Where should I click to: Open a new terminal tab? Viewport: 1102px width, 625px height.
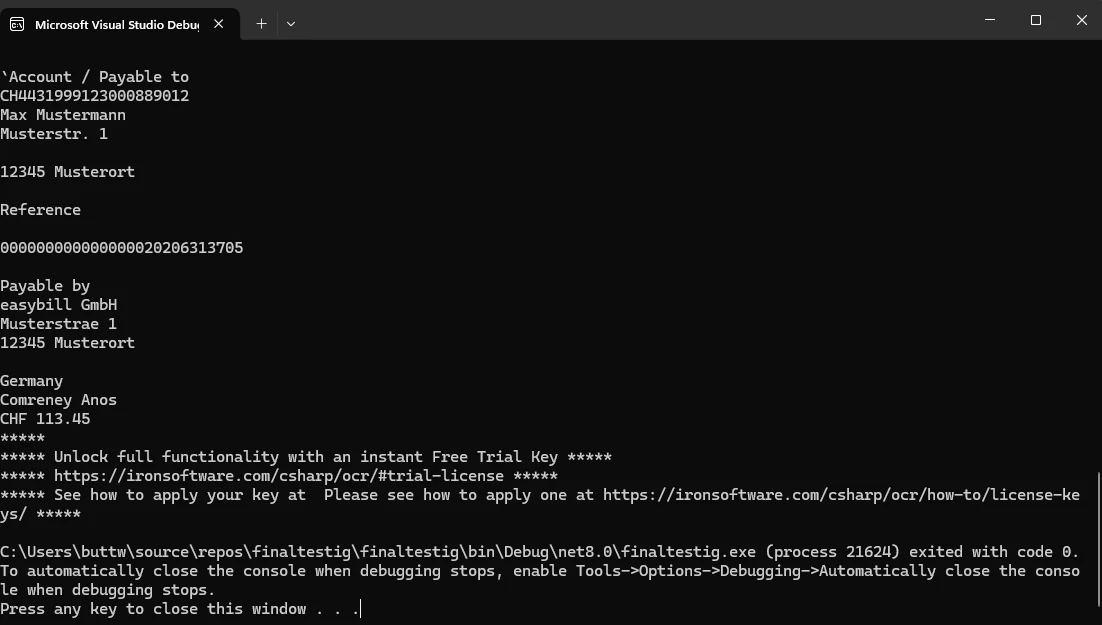pos(261,24)
